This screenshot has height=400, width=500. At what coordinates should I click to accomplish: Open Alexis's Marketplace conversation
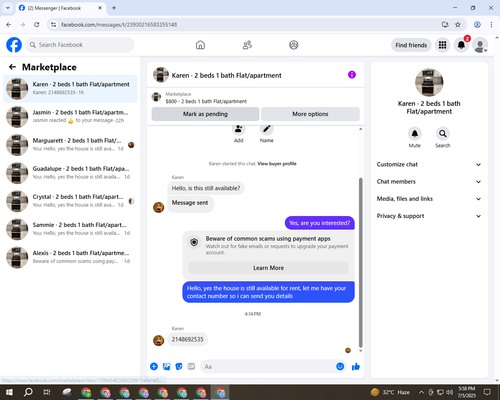pyautogui.click(x=70, y=257)
